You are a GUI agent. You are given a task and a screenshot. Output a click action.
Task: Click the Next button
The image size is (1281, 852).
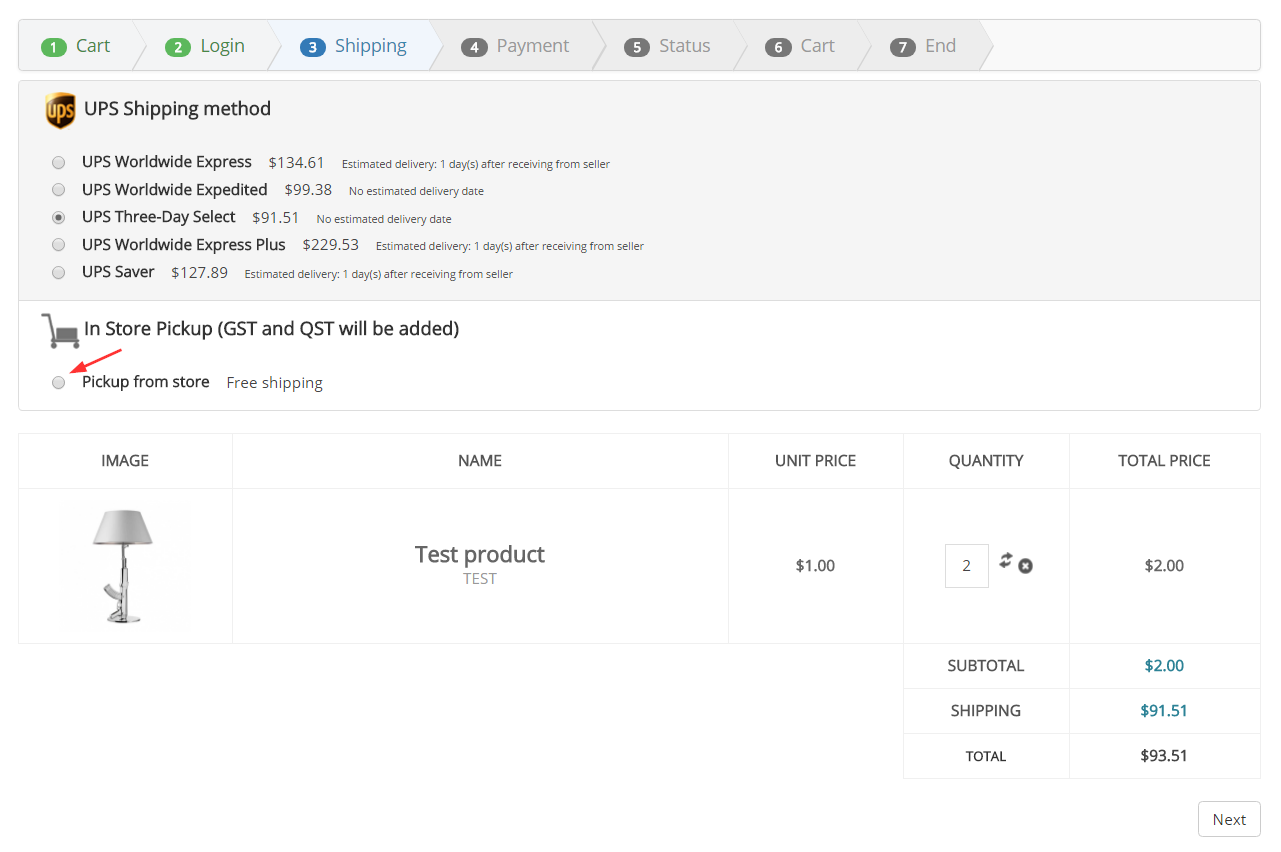pyautogui.click(x=1228, y=819)
